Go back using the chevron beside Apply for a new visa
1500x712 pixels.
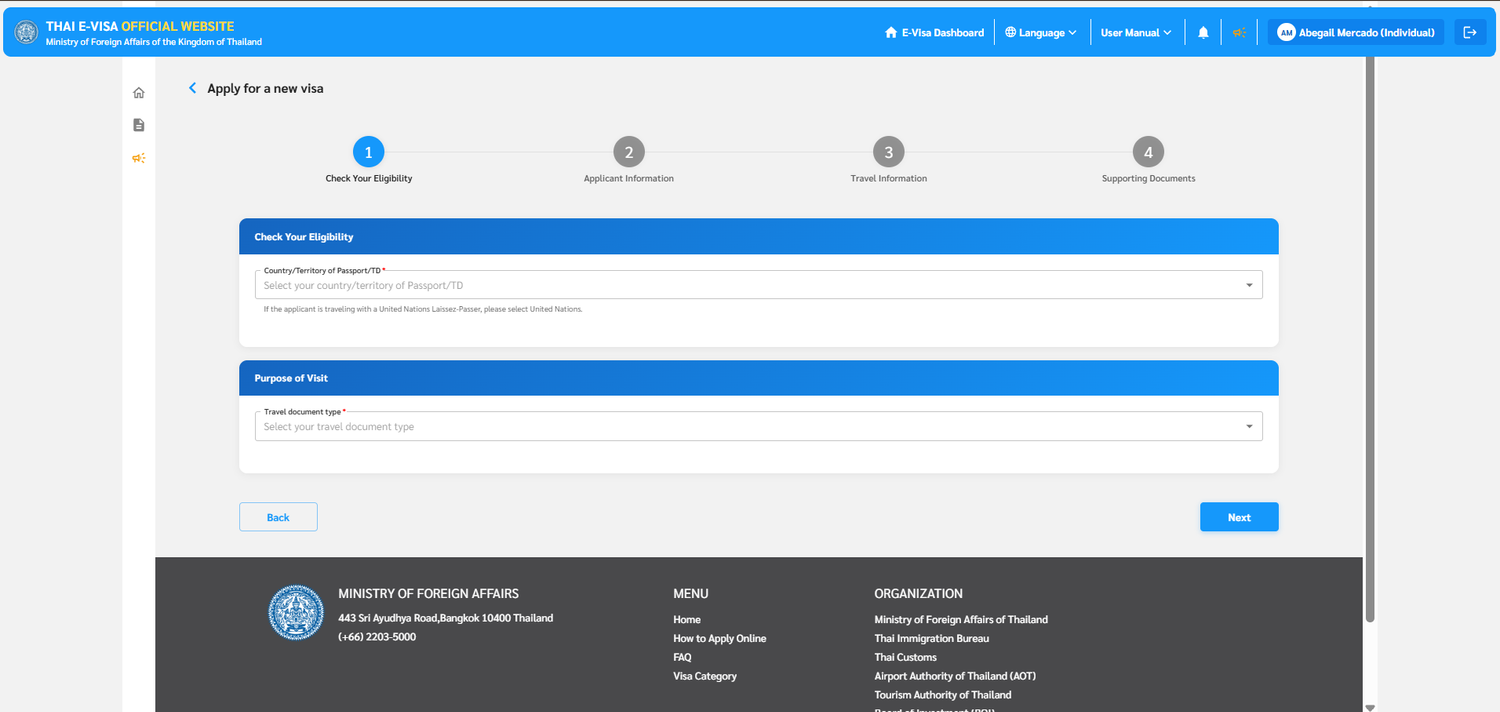coord(193,88)
